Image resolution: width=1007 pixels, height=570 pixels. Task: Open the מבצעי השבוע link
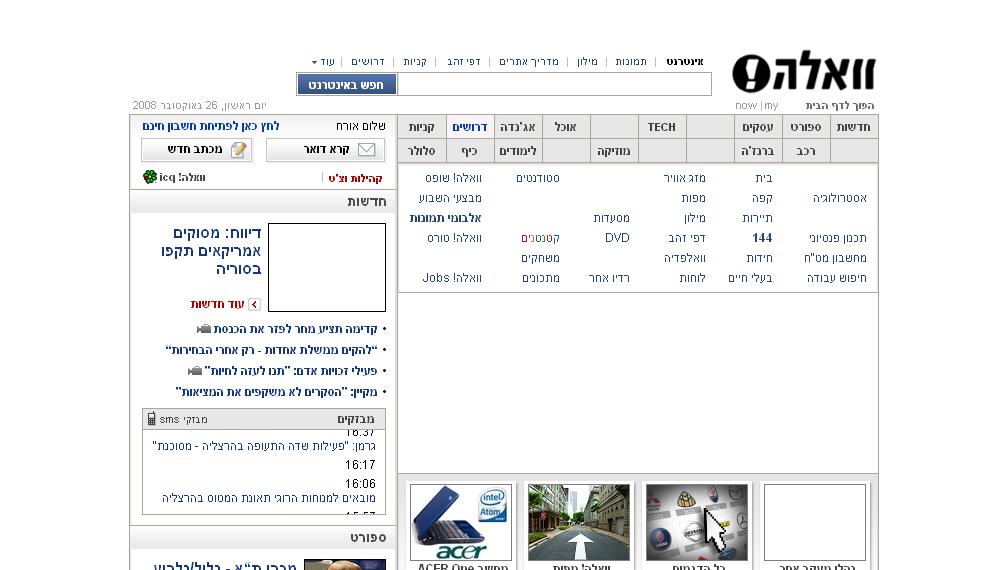450,198
